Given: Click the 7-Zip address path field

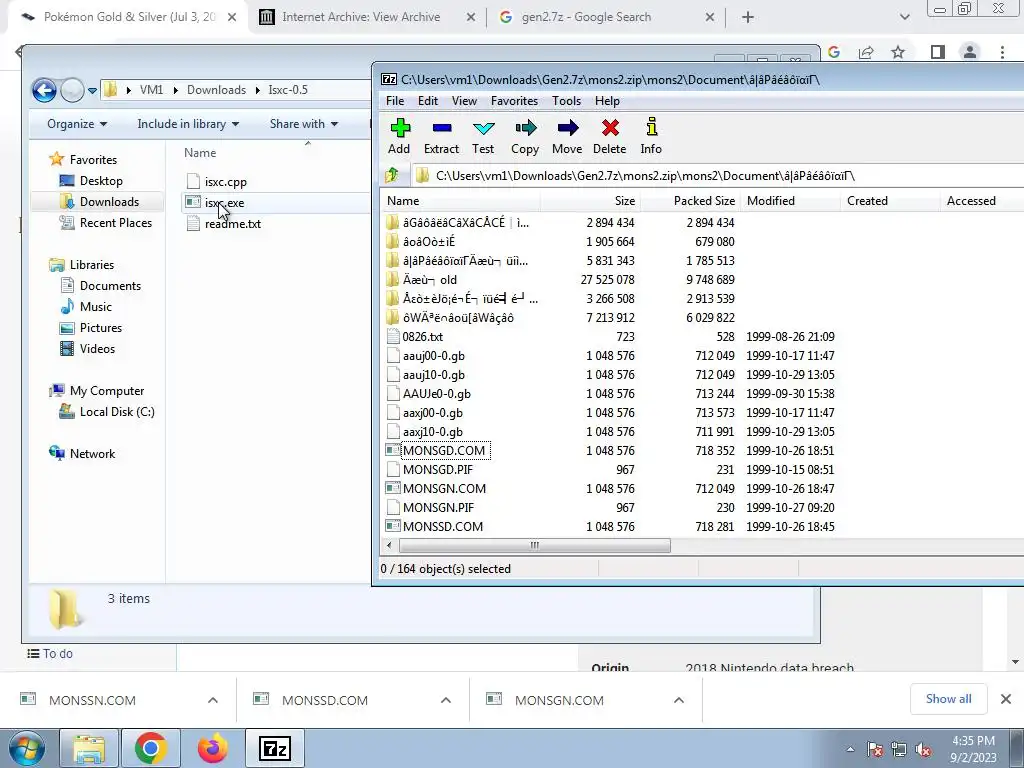Looking at the screenshot, I should click(716, 176).
